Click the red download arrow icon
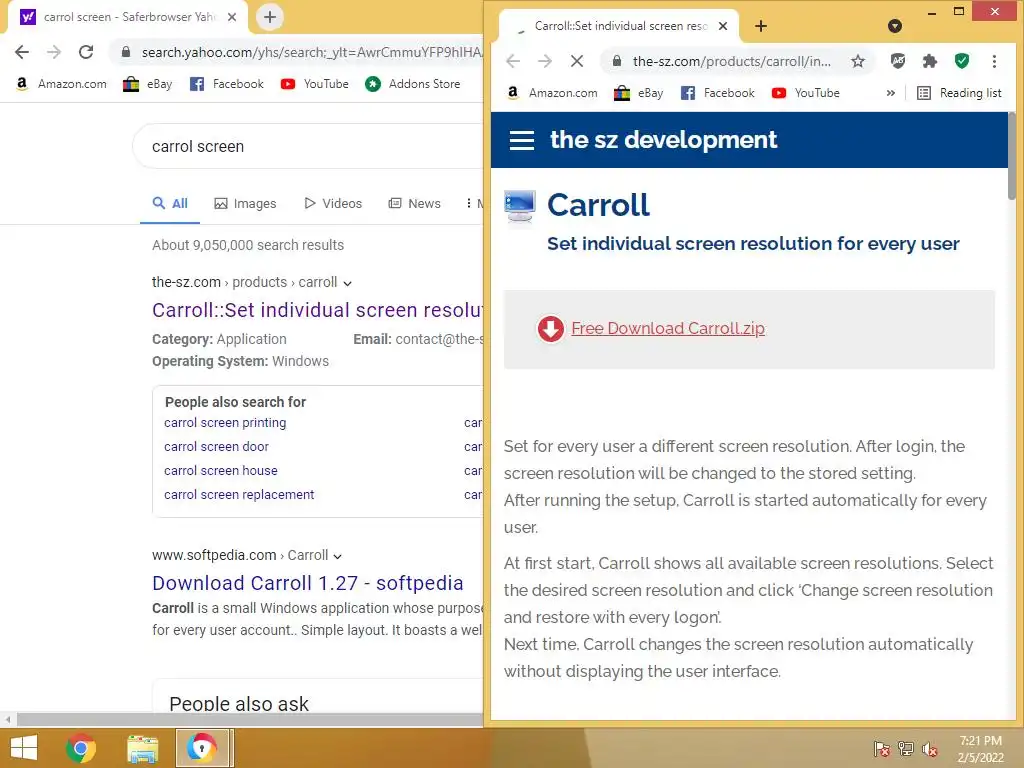The width and height of the screenshot is (1024, 768). pos(551,329)
